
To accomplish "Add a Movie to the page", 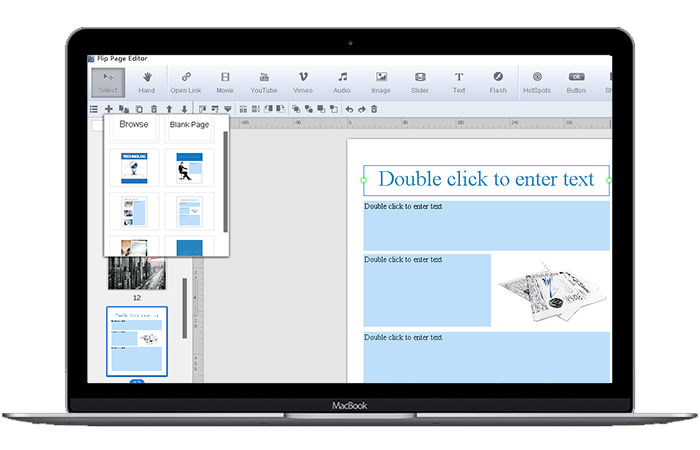I will pos(225,81).
